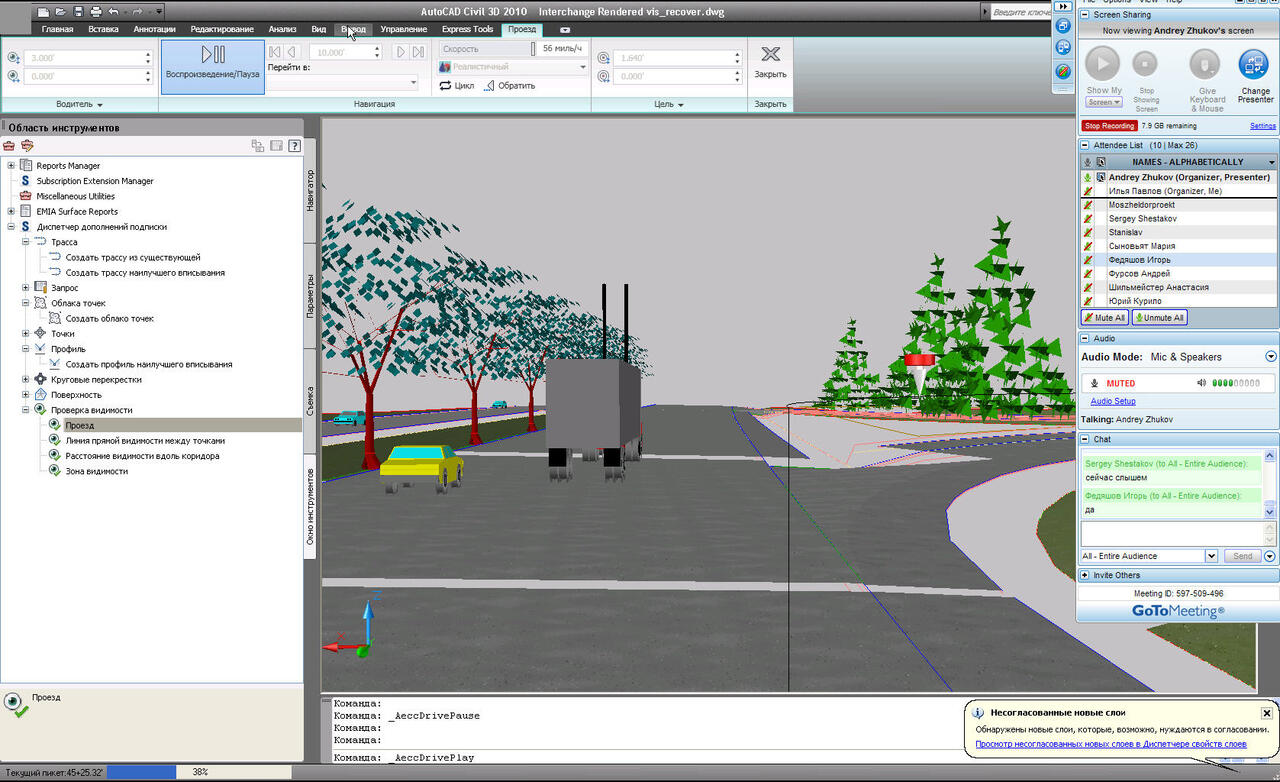Open the Names - Alphabetically sort dropdown
1280x782 pixels.
click(x=1272, y=162)
